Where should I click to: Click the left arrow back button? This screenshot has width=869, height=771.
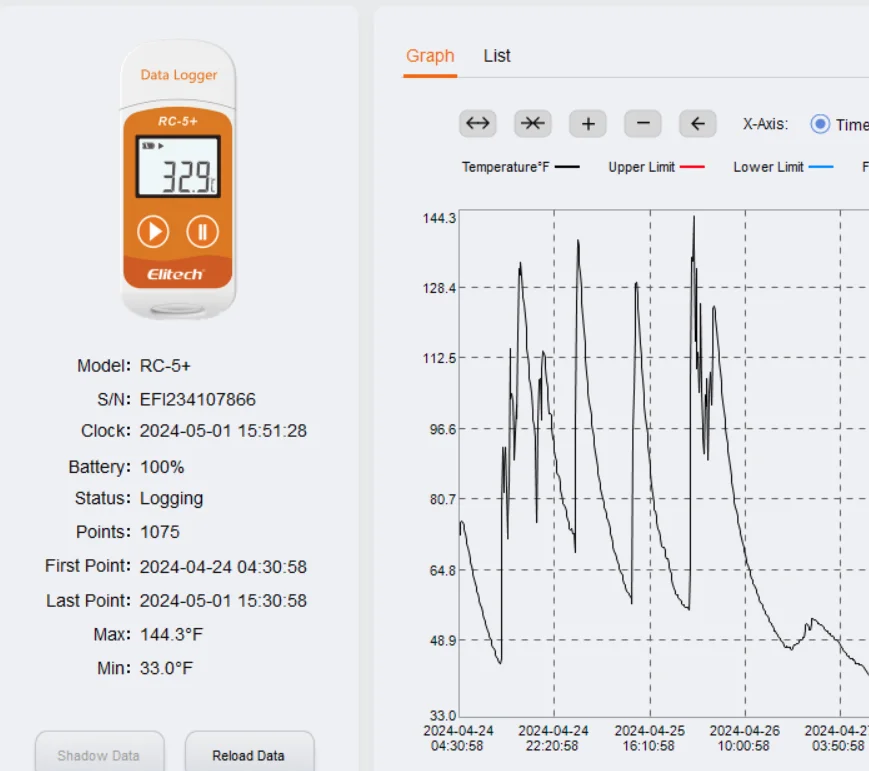click(698, 124)
